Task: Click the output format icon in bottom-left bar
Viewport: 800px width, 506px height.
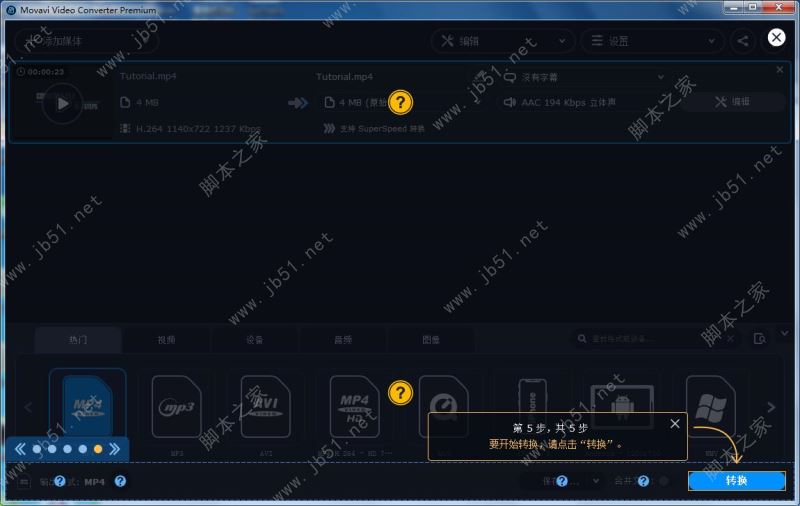Action: pos(24,481)
